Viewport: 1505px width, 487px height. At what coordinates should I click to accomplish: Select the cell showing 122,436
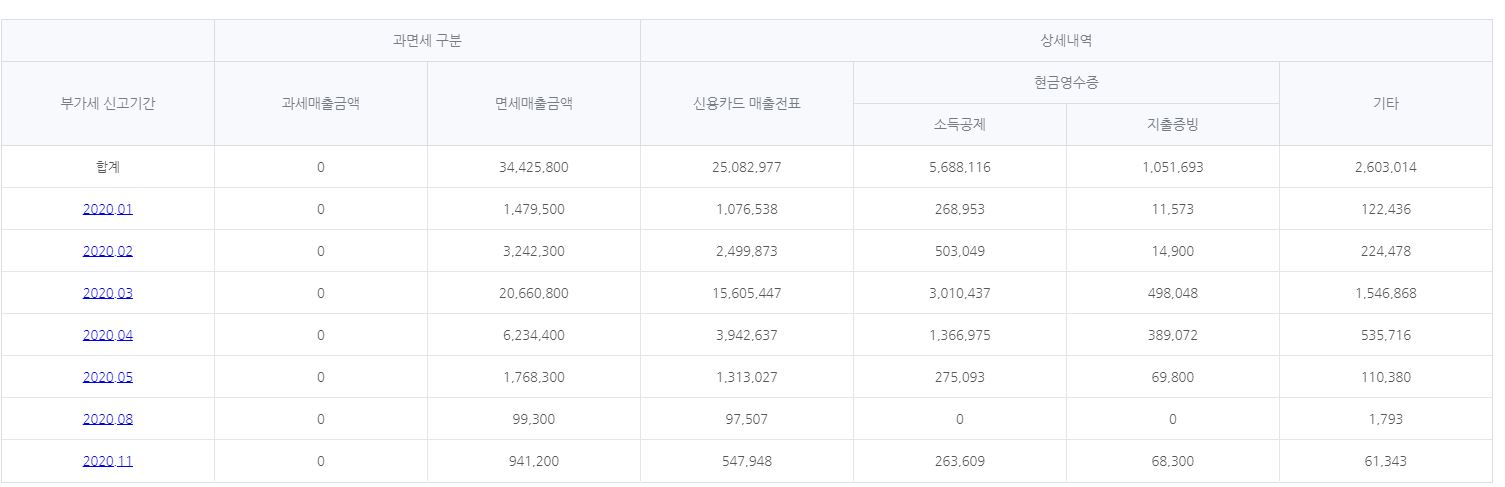click(x=1386, y=209)
